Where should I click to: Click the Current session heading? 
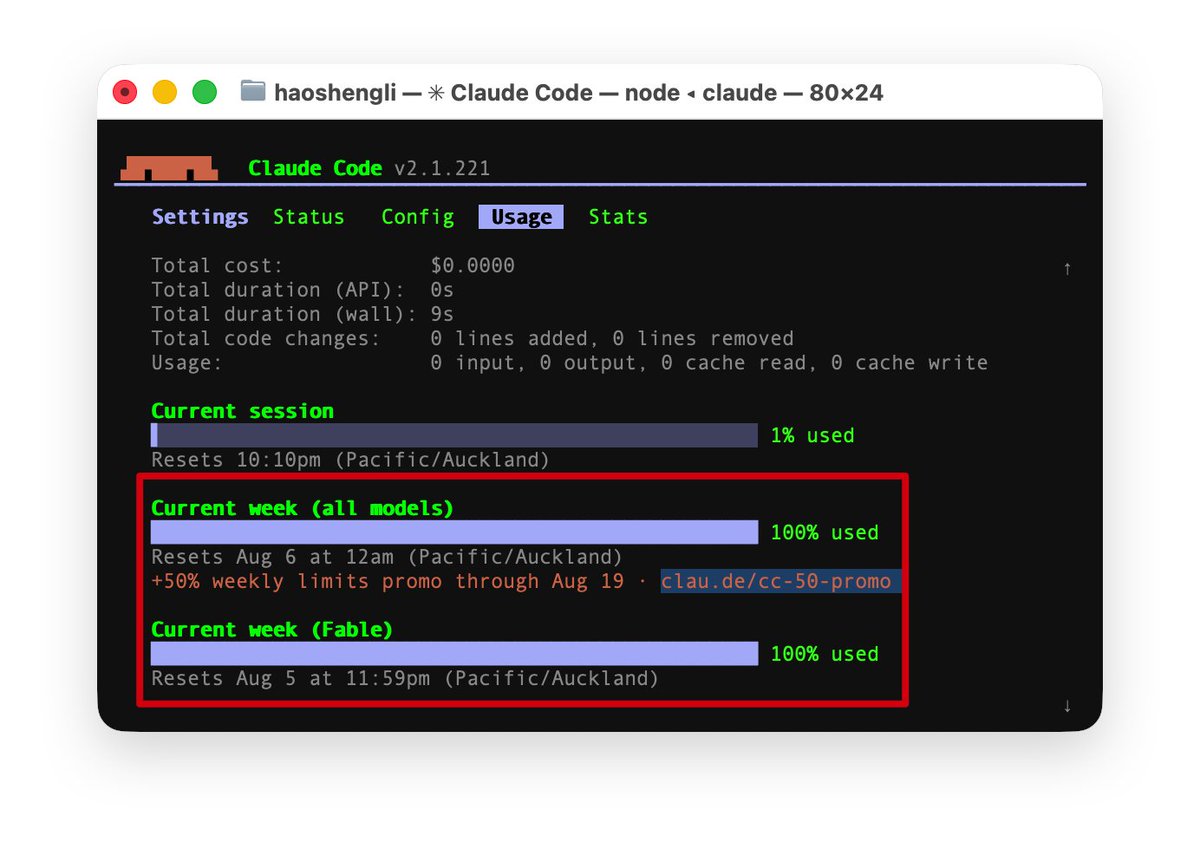pyautogui.click(x=242, y=411)
